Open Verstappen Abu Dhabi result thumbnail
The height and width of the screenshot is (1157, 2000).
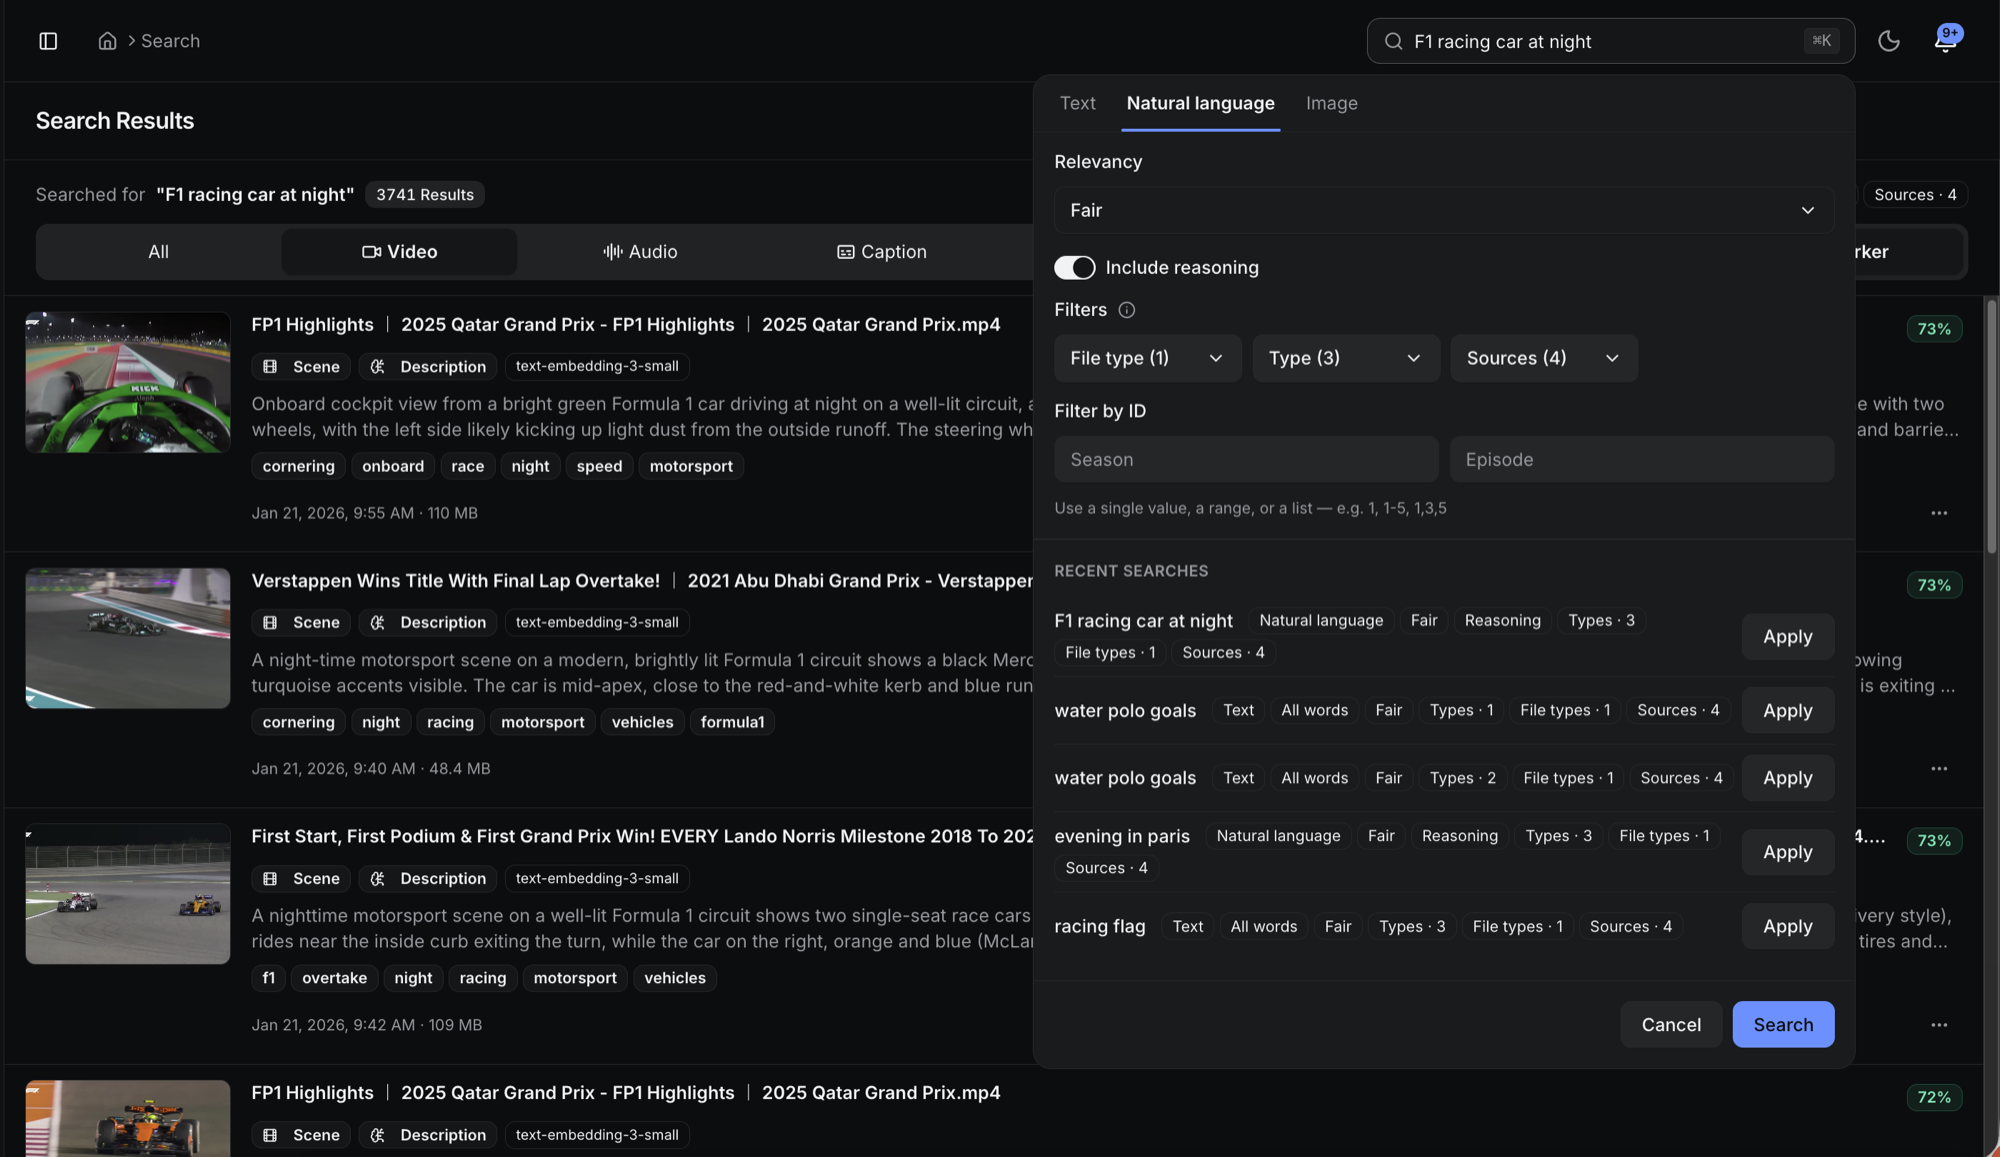coord(128,638)
